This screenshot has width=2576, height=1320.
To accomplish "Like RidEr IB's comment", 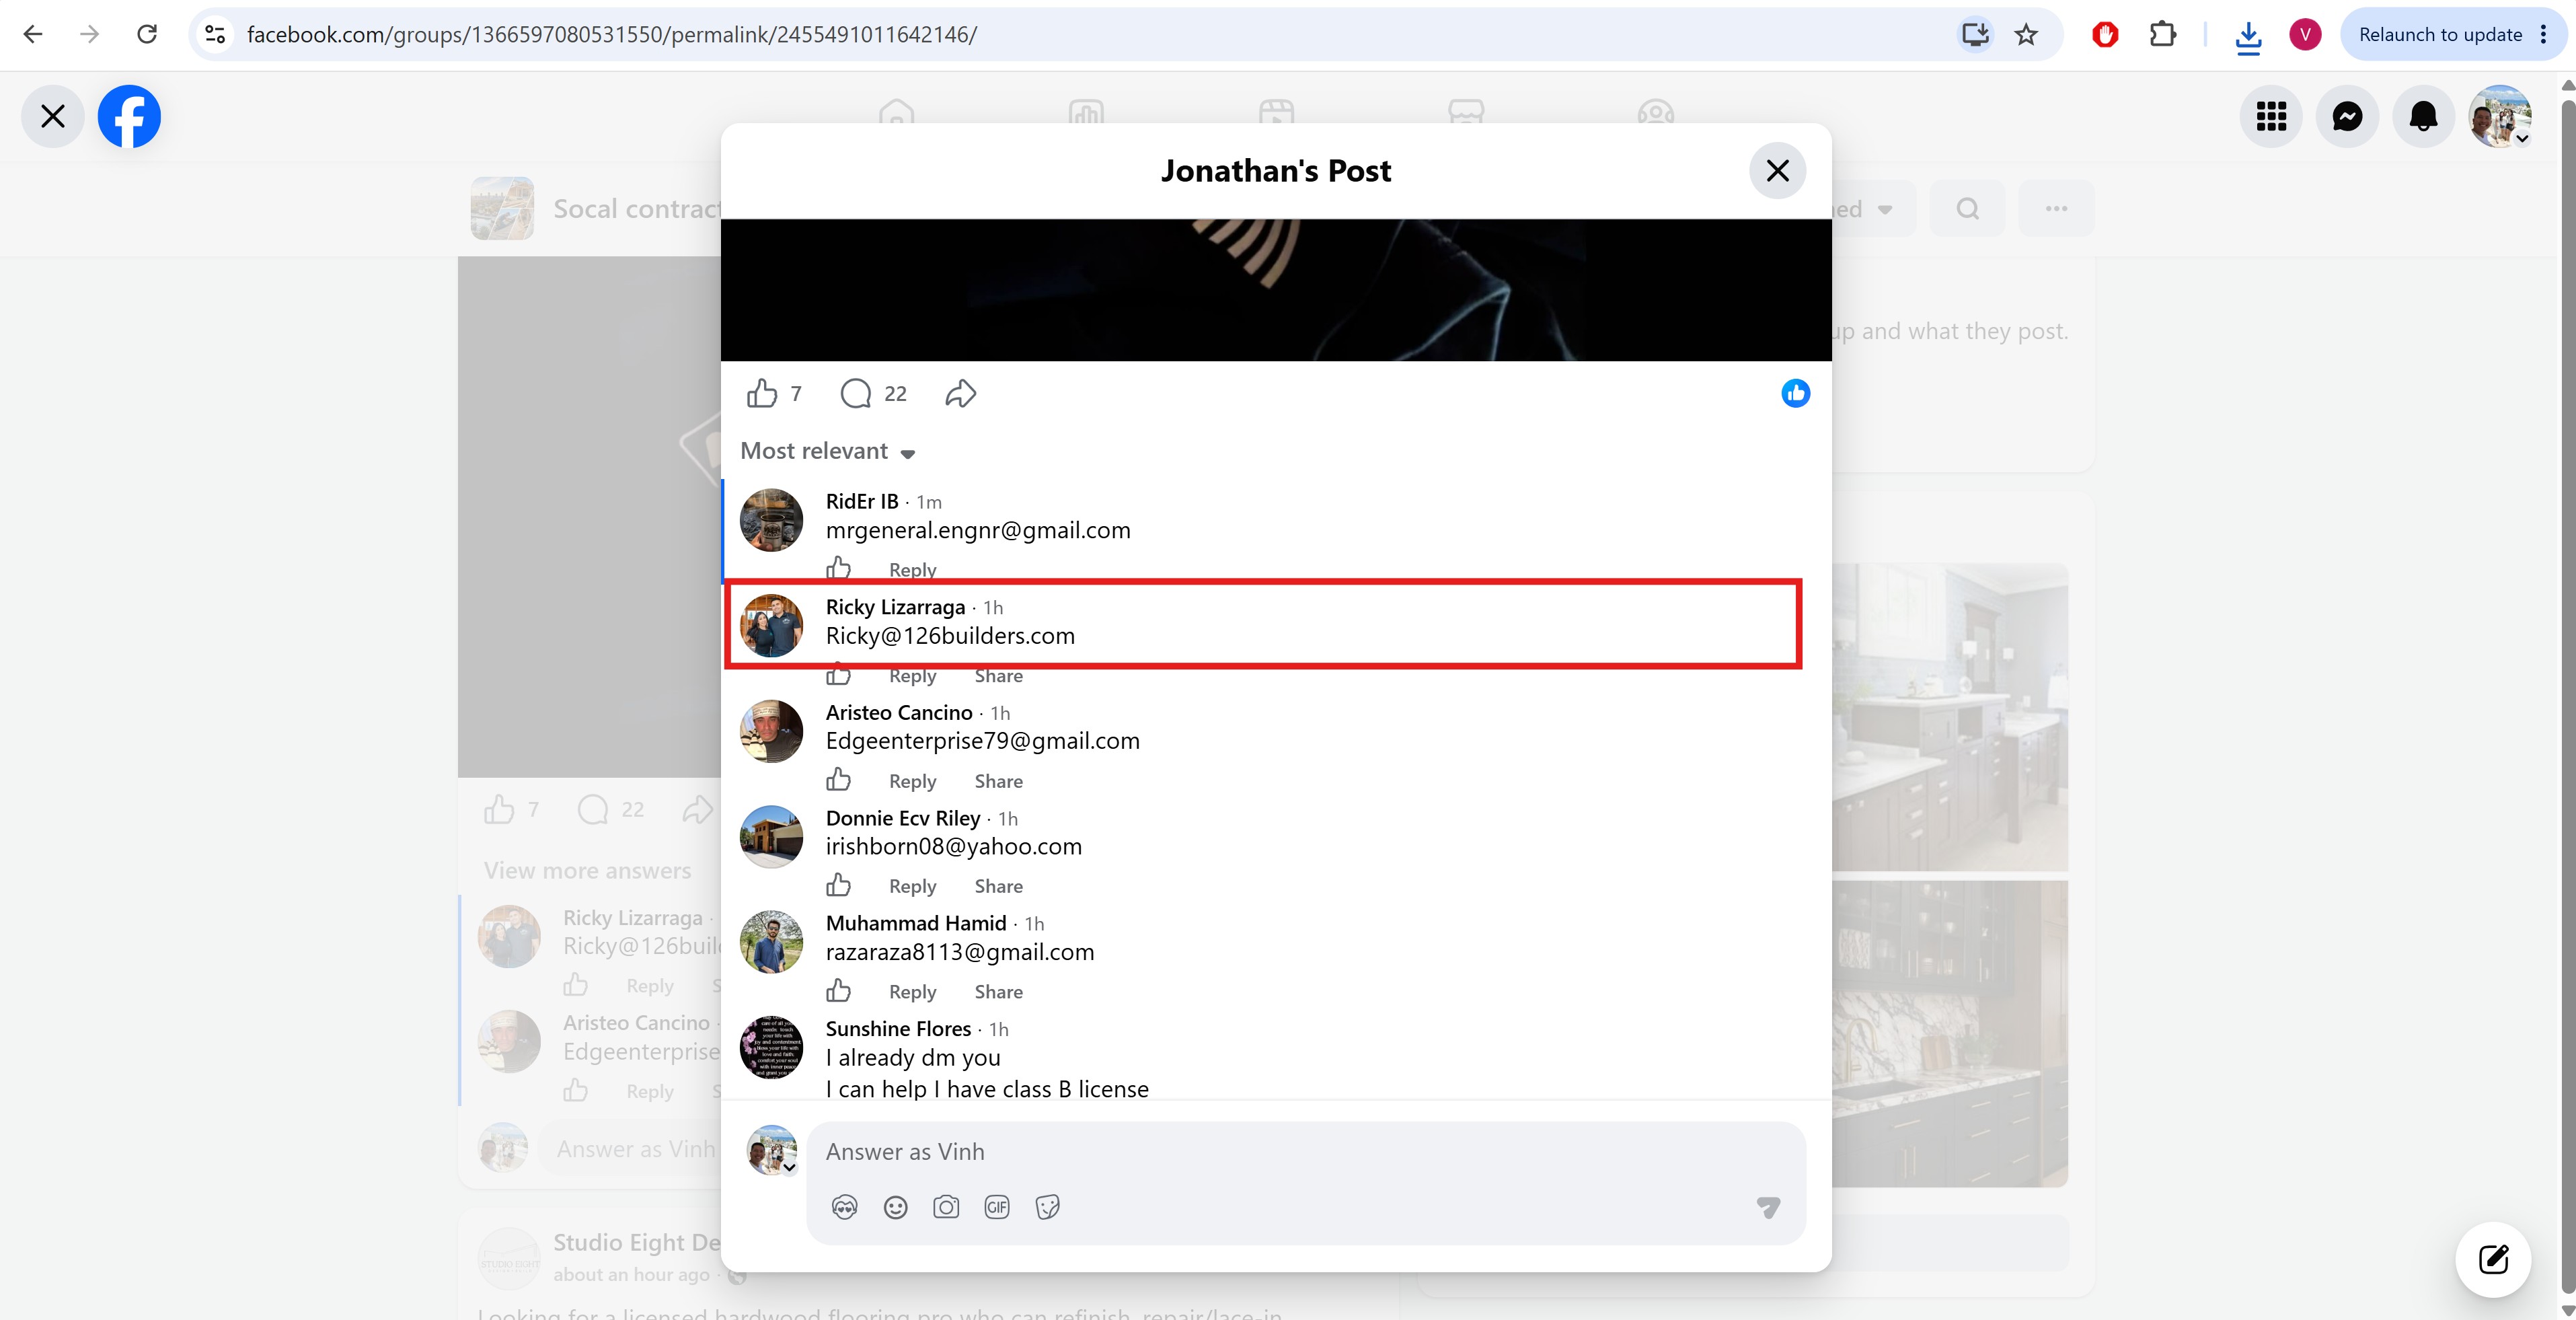I will point(839,568).
